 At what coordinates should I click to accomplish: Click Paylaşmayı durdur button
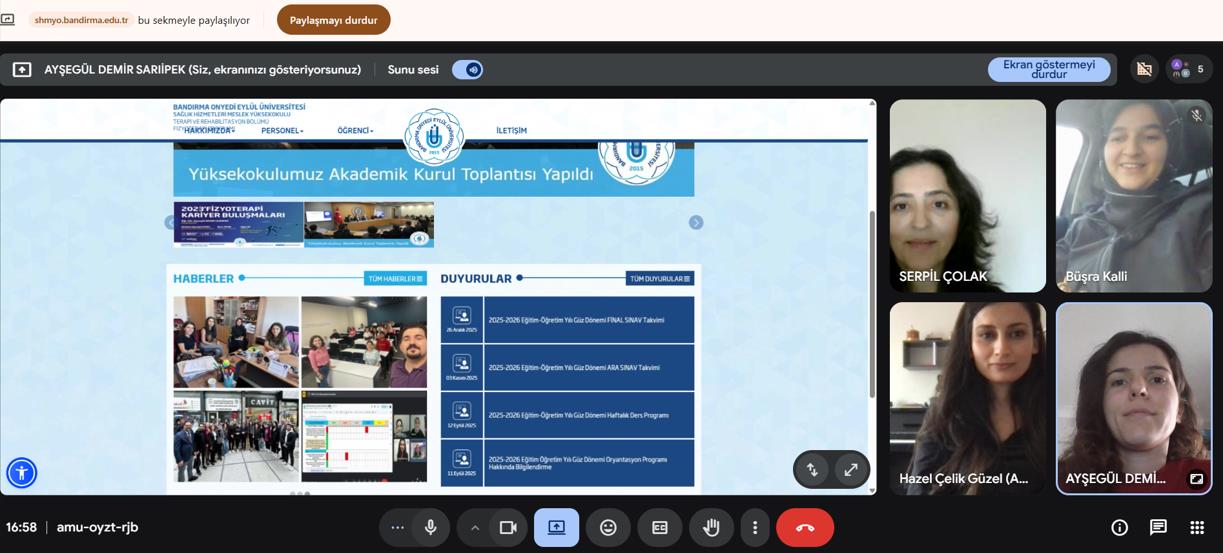(x=333, y=20)
